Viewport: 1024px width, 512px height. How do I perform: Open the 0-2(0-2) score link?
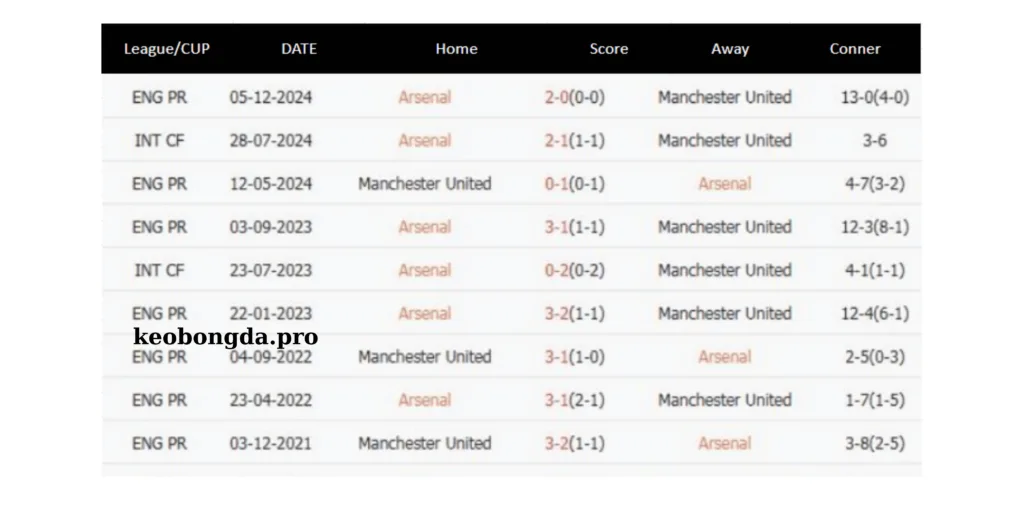coord(574,270)
